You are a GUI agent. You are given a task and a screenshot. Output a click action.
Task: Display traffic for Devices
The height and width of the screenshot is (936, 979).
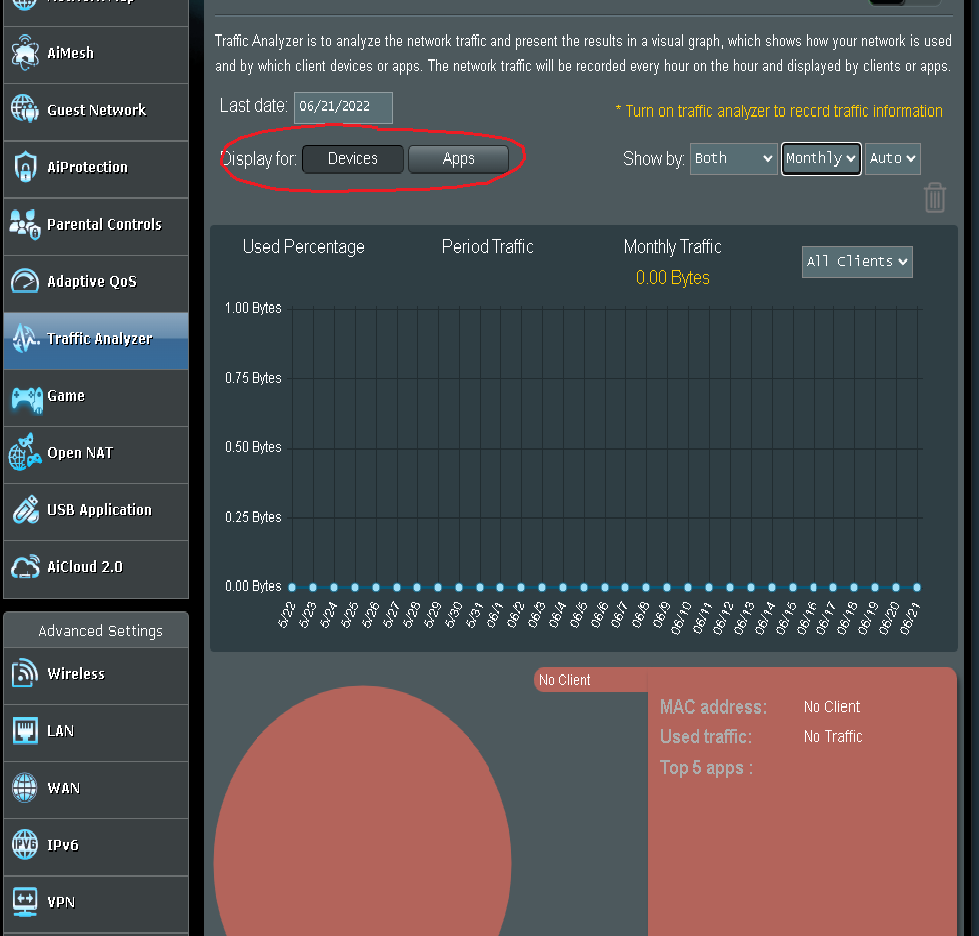point(353,159)
